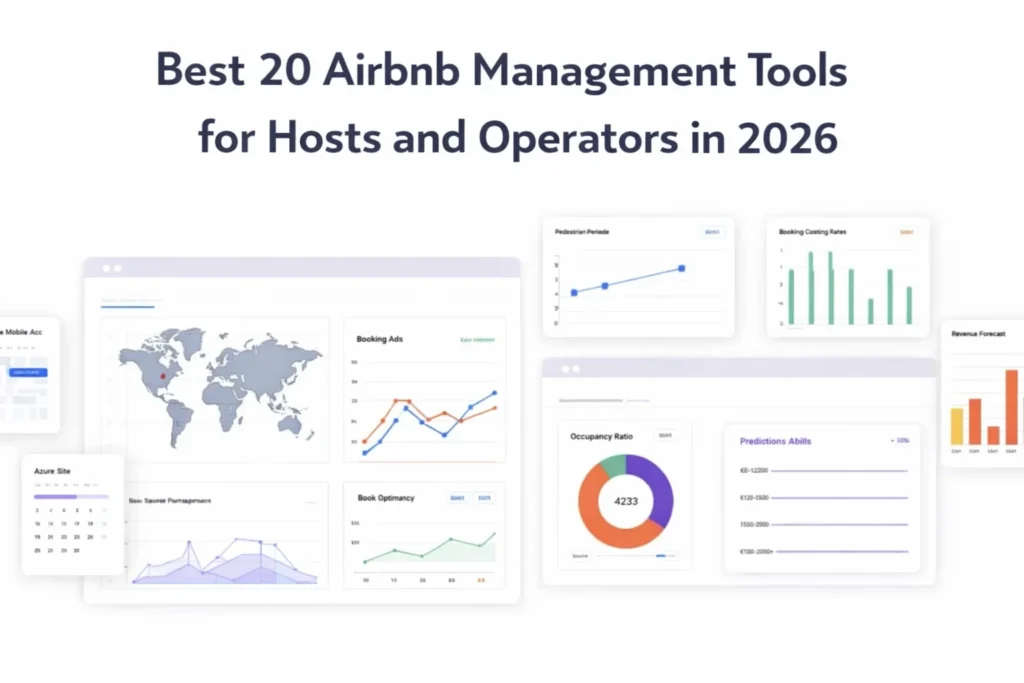The width and height of the screenshot is (1024, 683).
Task: Click the window dots on the main dashboard header
Action: coord(110,270)
